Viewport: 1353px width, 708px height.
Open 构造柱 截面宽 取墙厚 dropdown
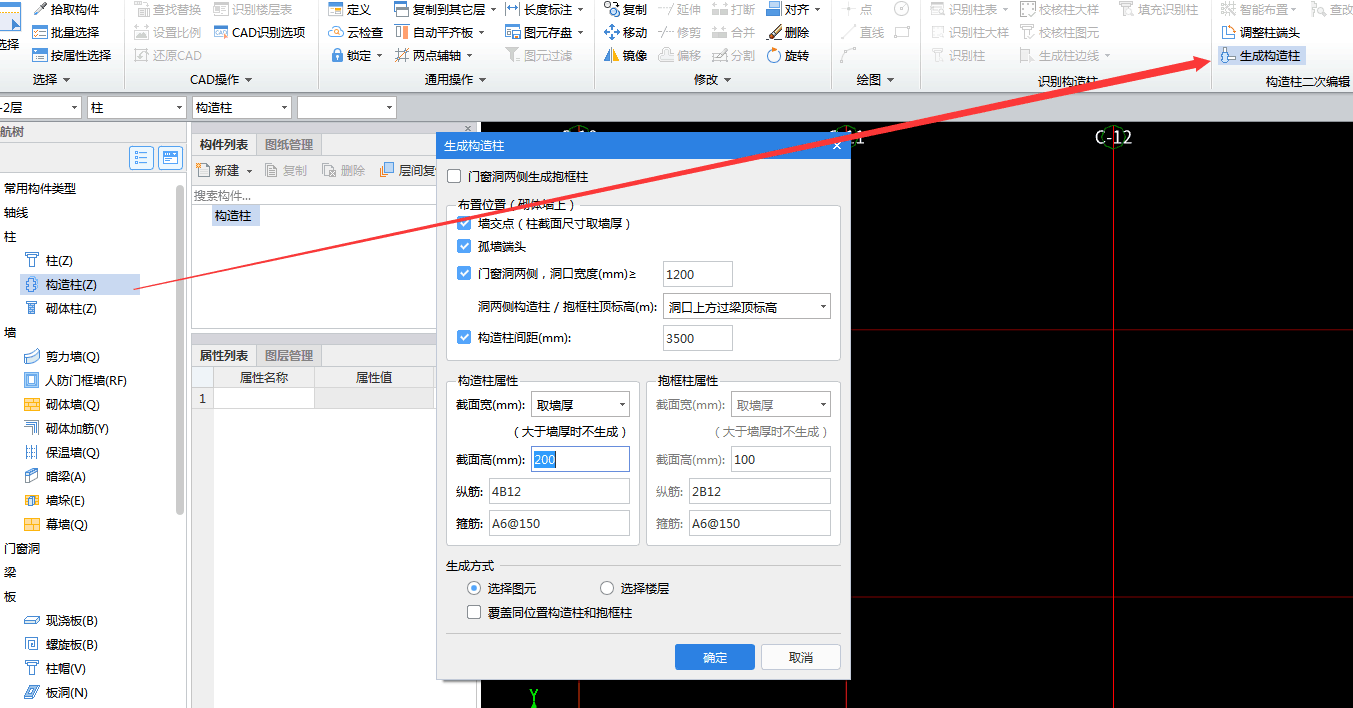(x=580, y=405)
